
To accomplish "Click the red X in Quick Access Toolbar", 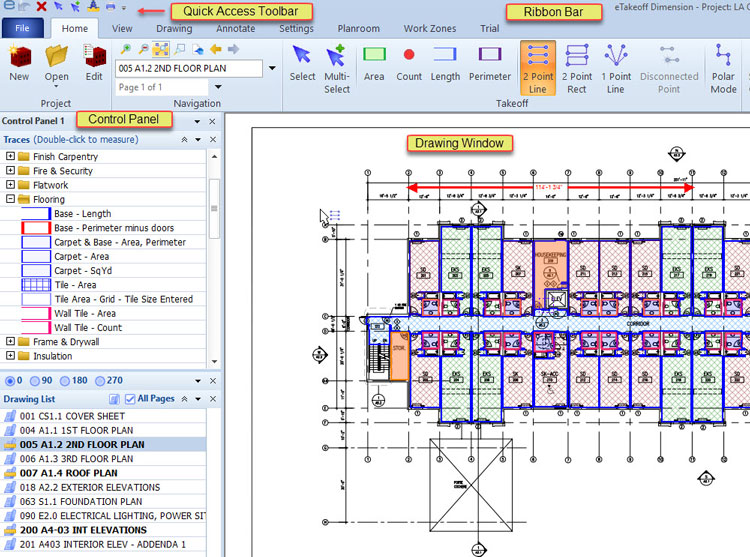I will 42,7.
